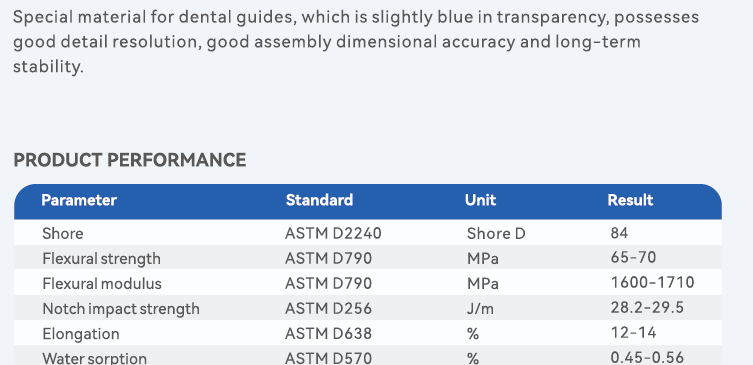This screenshot has width=753, height=365.
Task: Click the 84 Shore result value
Action: pos(619,233)
